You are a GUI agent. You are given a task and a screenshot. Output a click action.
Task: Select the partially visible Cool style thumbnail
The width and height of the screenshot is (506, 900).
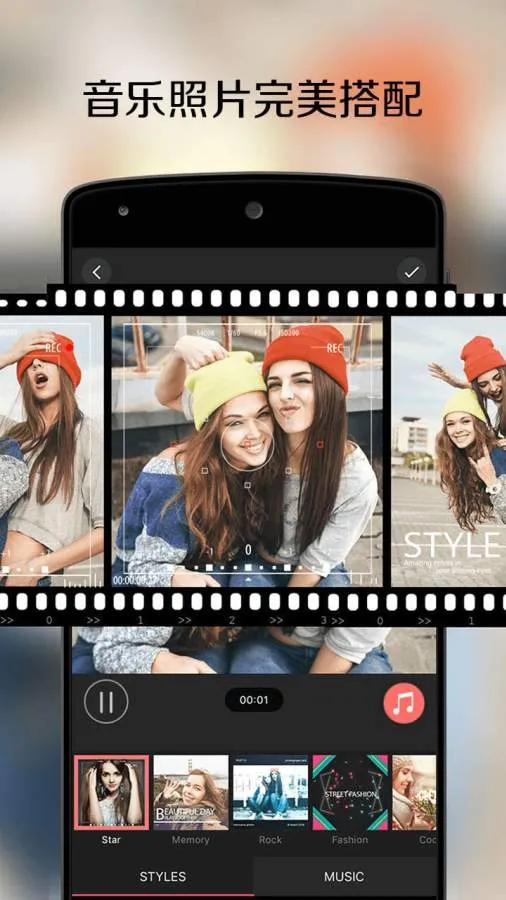(414, 793)
